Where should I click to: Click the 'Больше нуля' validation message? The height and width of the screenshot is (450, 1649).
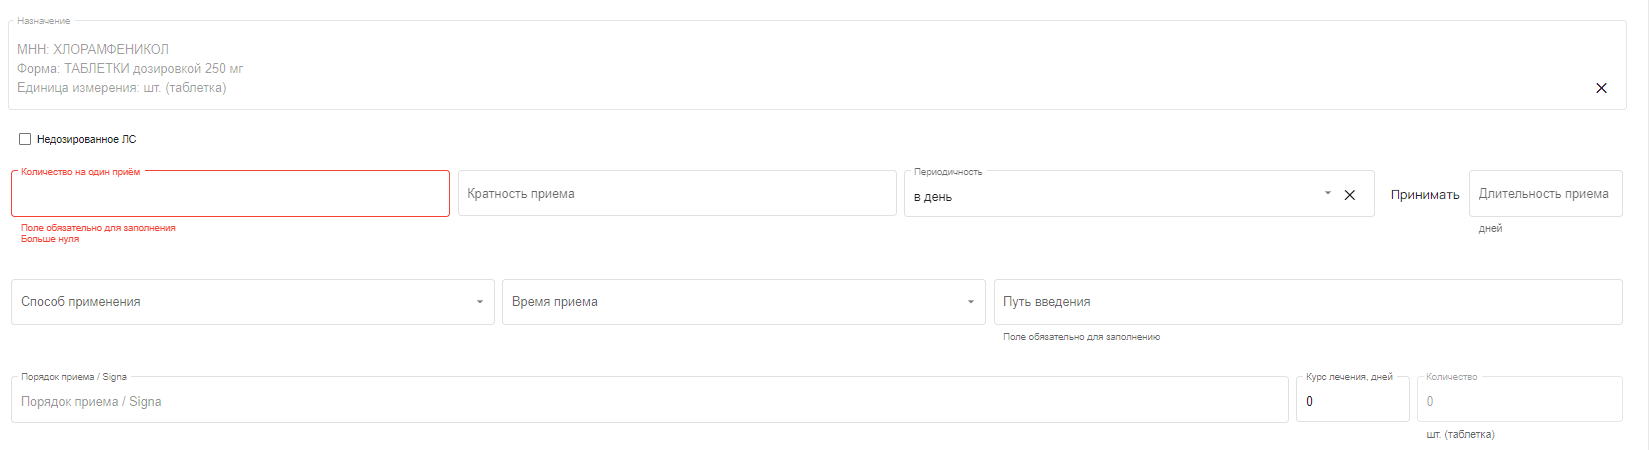coord(50,239)
